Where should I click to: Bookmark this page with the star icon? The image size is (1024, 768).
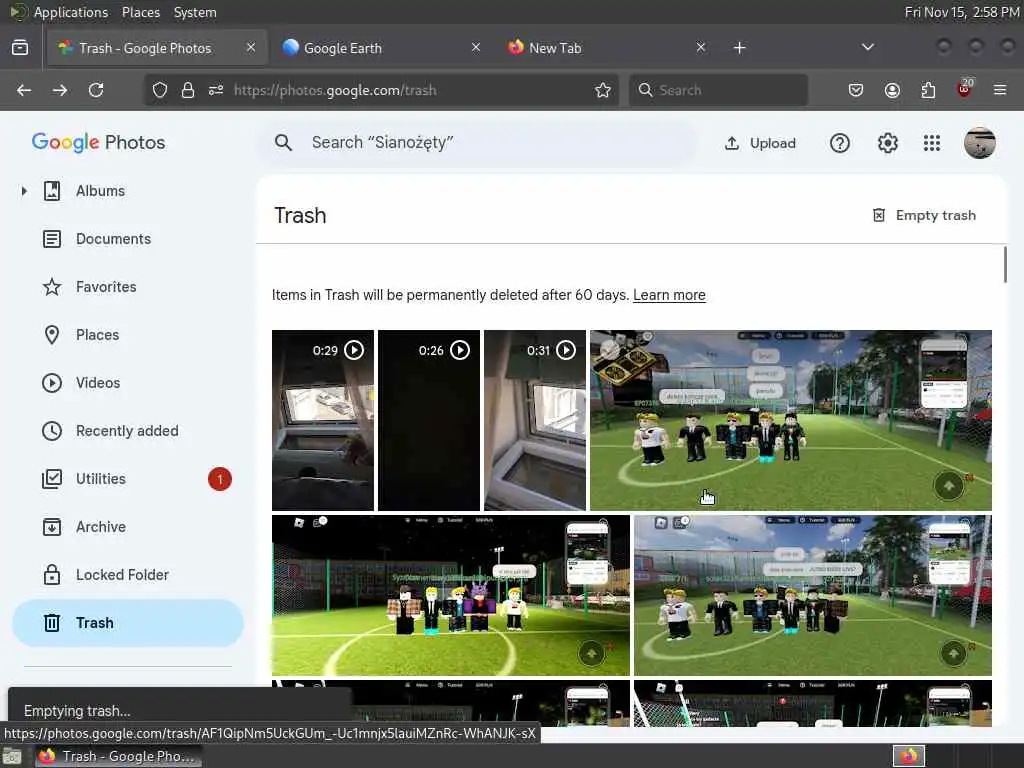(x=603, y=90)
